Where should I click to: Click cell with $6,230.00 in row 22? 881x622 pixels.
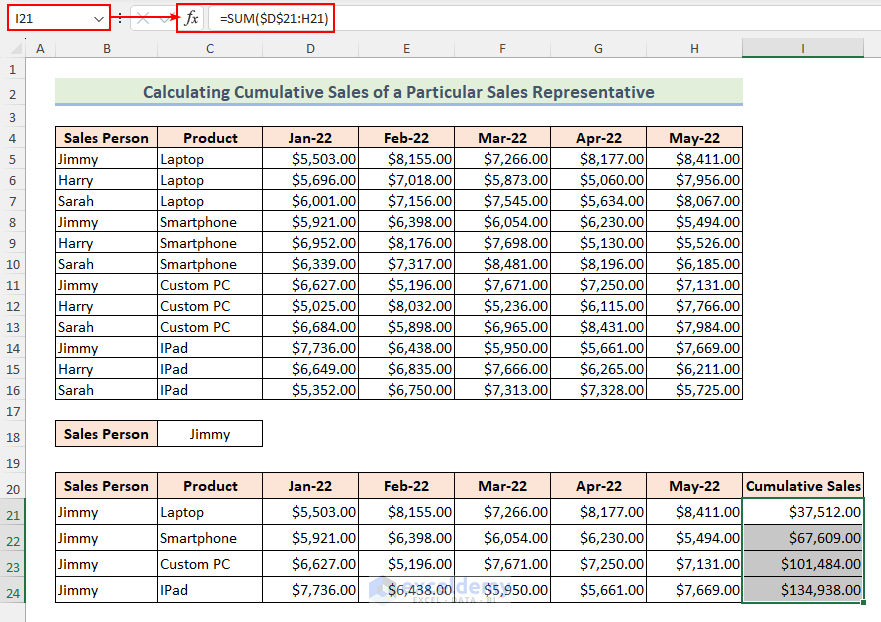tap(599, 538)
